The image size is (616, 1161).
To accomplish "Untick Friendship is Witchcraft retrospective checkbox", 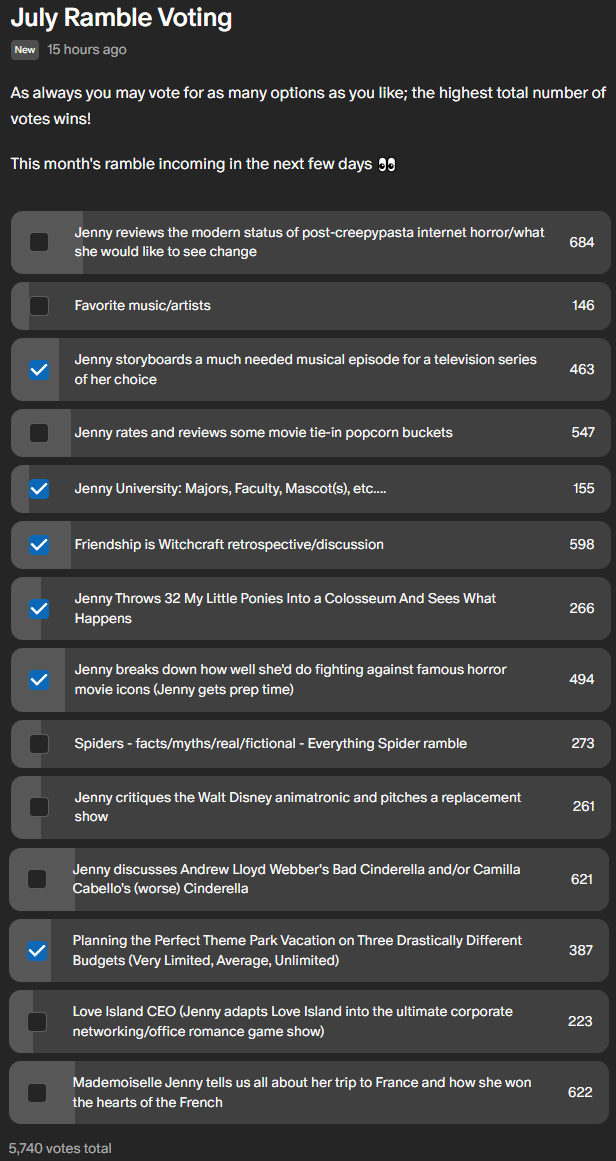I will pyautogui.click(x=38, y=545).
